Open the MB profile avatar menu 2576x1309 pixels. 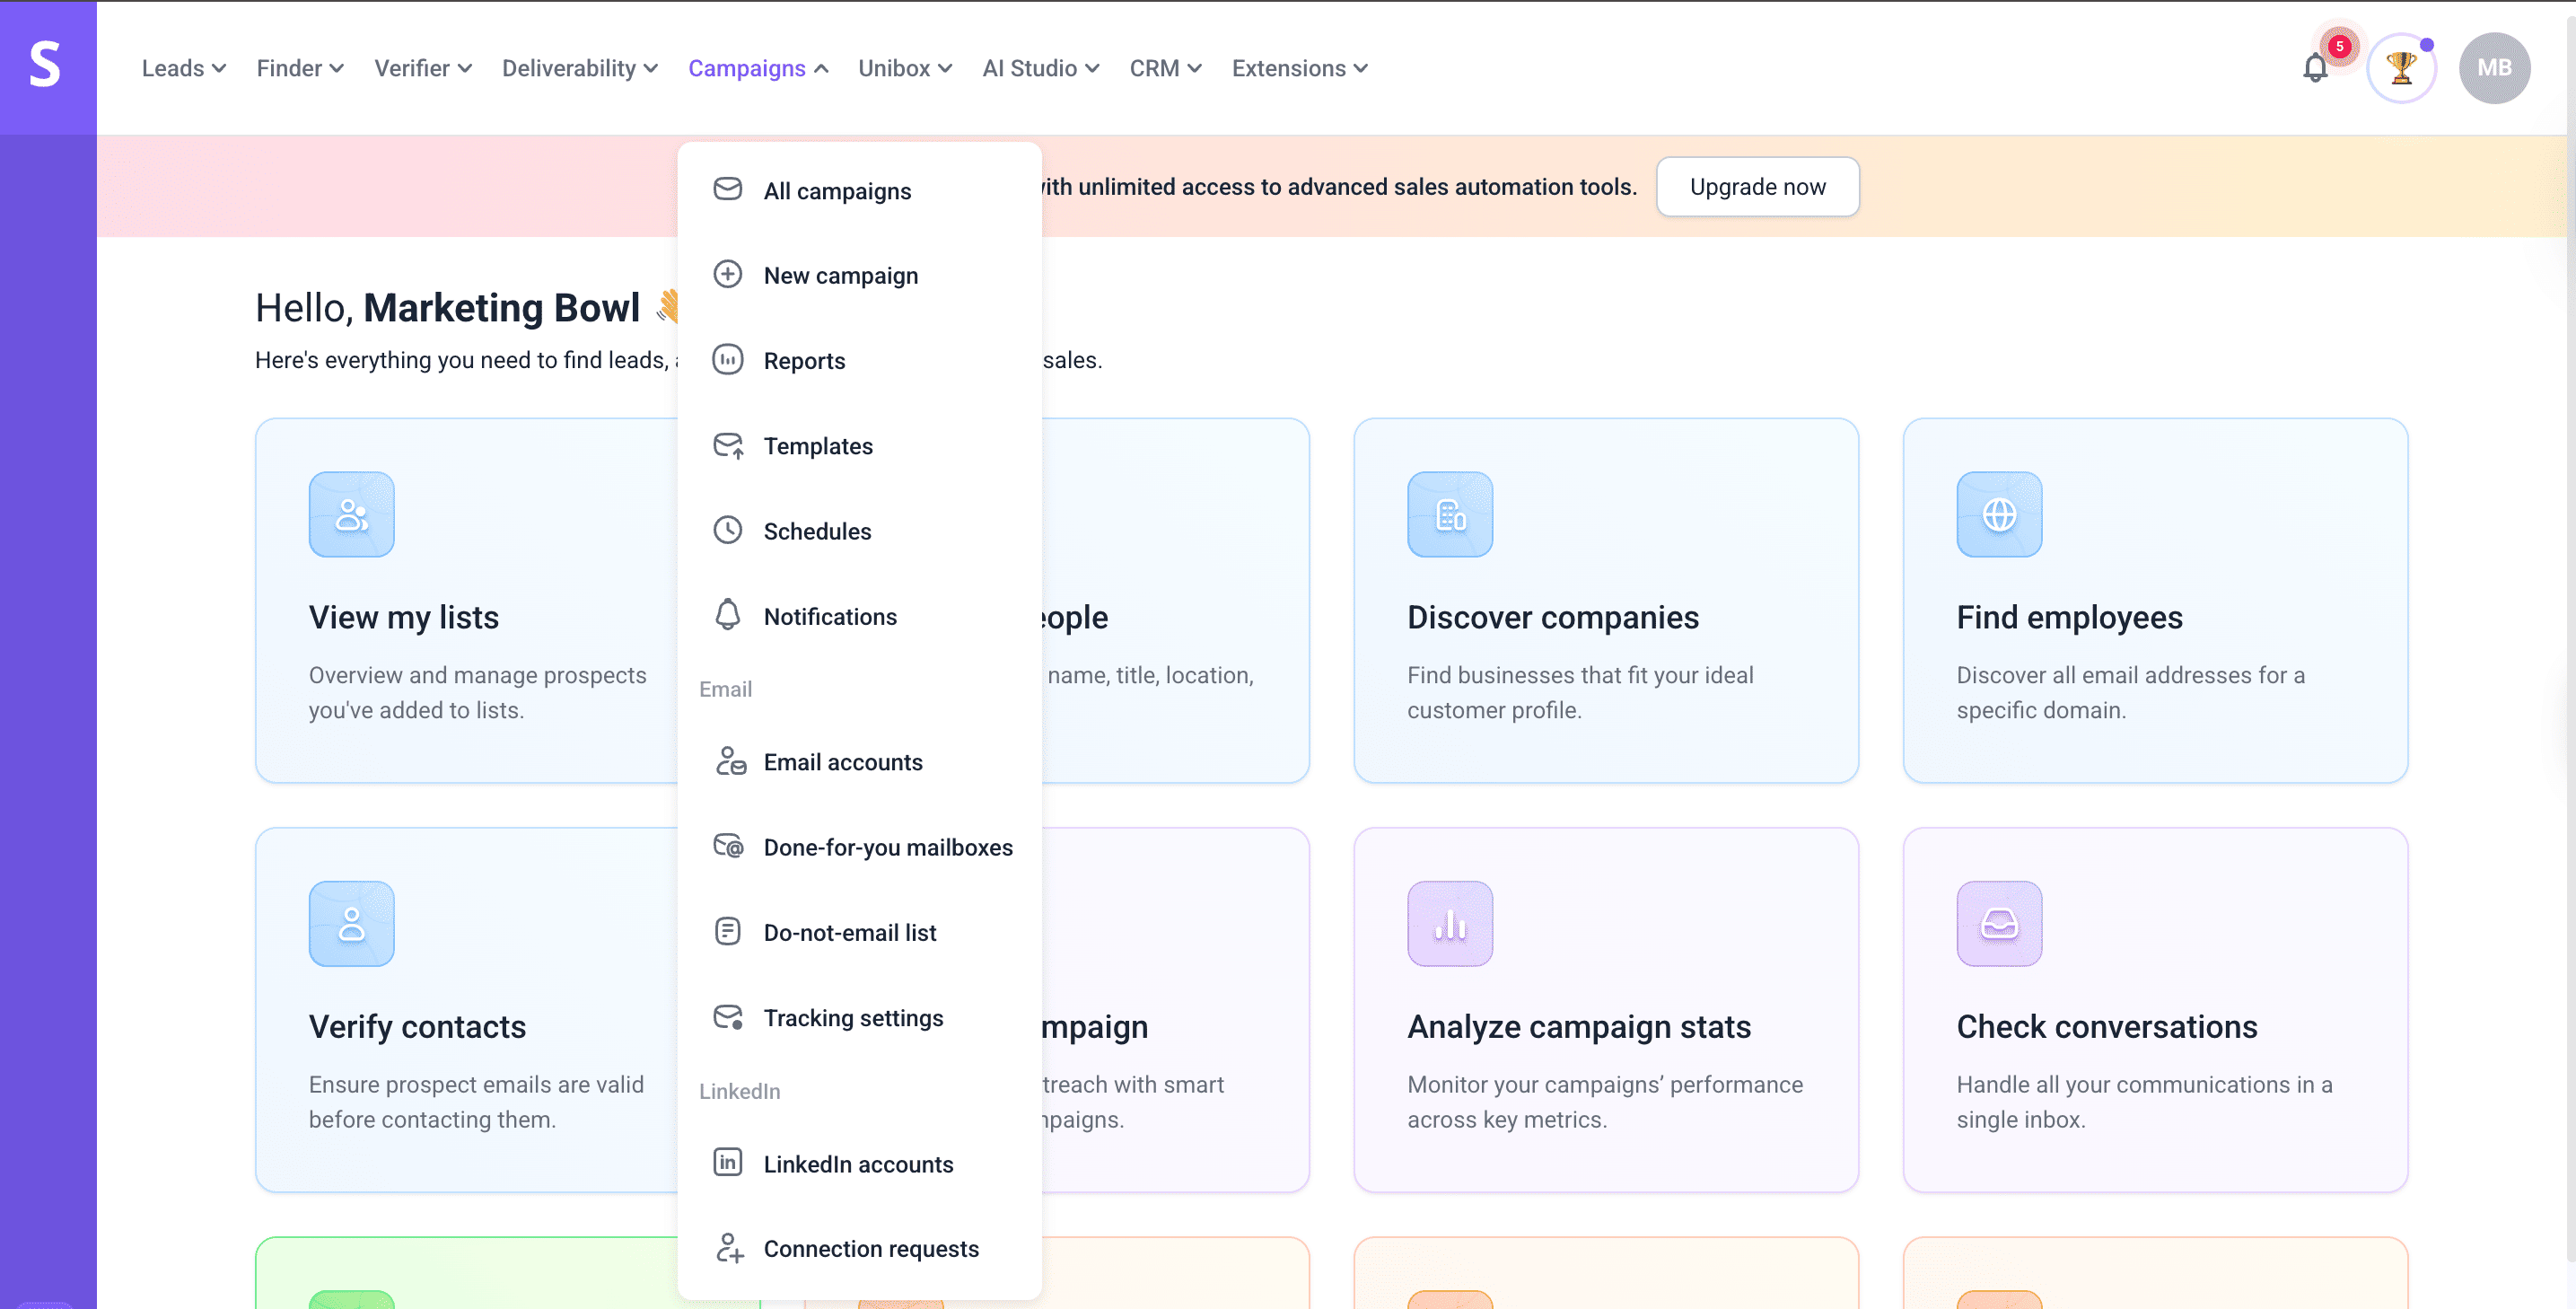tap(2495, 67)
